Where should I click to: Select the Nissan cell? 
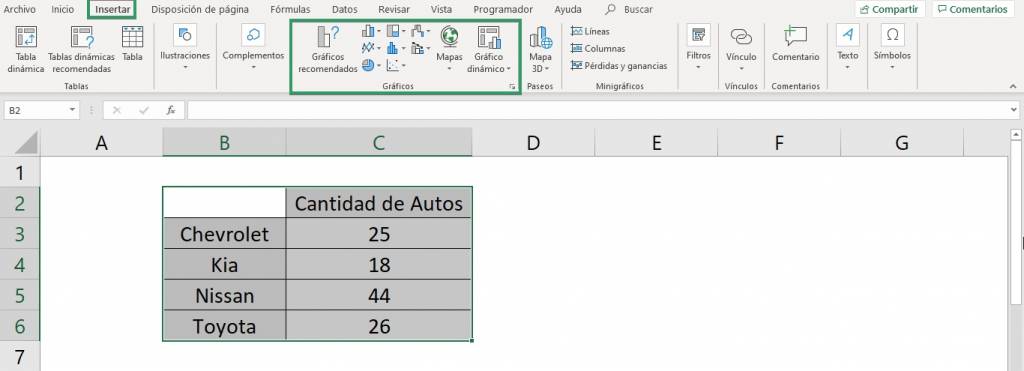coord(224,295)
